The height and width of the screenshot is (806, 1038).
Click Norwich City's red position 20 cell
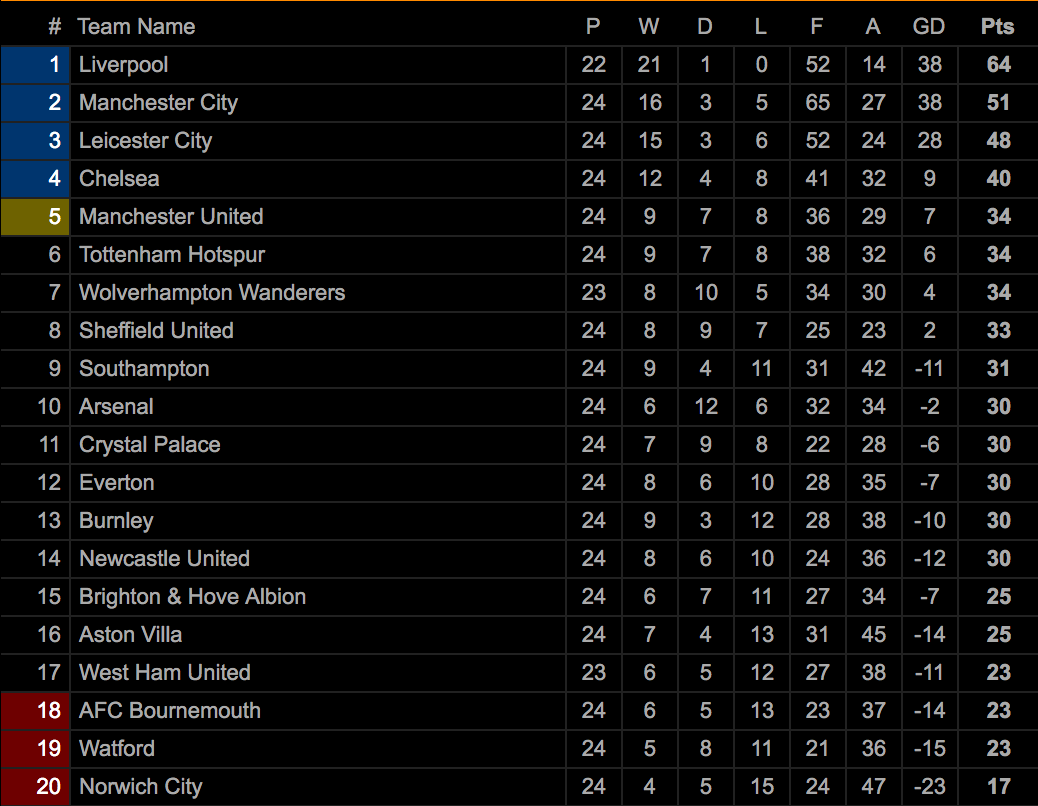(x=35, y=787)
